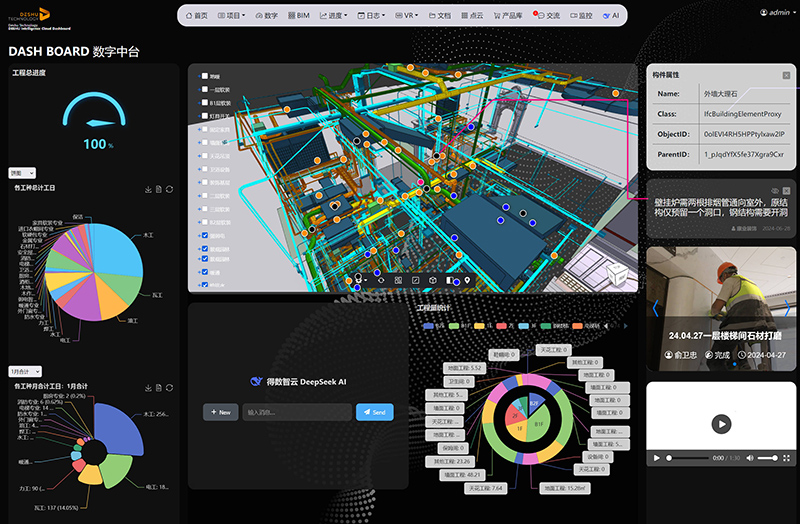Viewport: 800px width, 524px height.
Task: Download the 各工种总计工日 pie chart
Action: 148,189
